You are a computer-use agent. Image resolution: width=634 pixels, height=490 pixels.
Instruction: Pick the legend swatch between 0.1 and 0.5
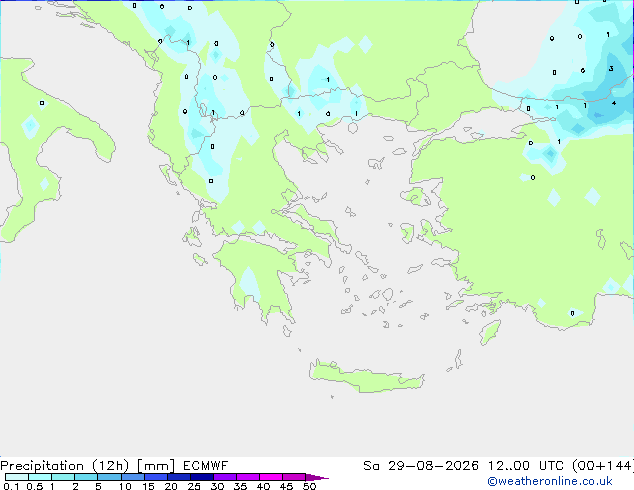click(x=17, y=477)
